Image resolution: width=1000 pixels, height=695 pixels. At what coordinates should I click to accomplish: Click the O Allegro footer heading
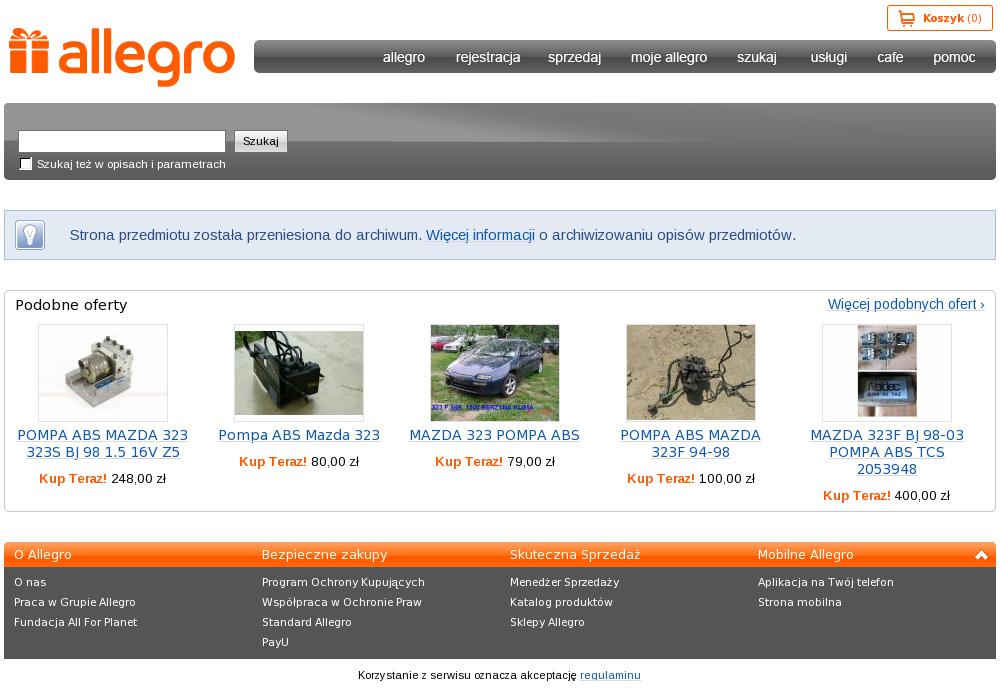point(43,555)
